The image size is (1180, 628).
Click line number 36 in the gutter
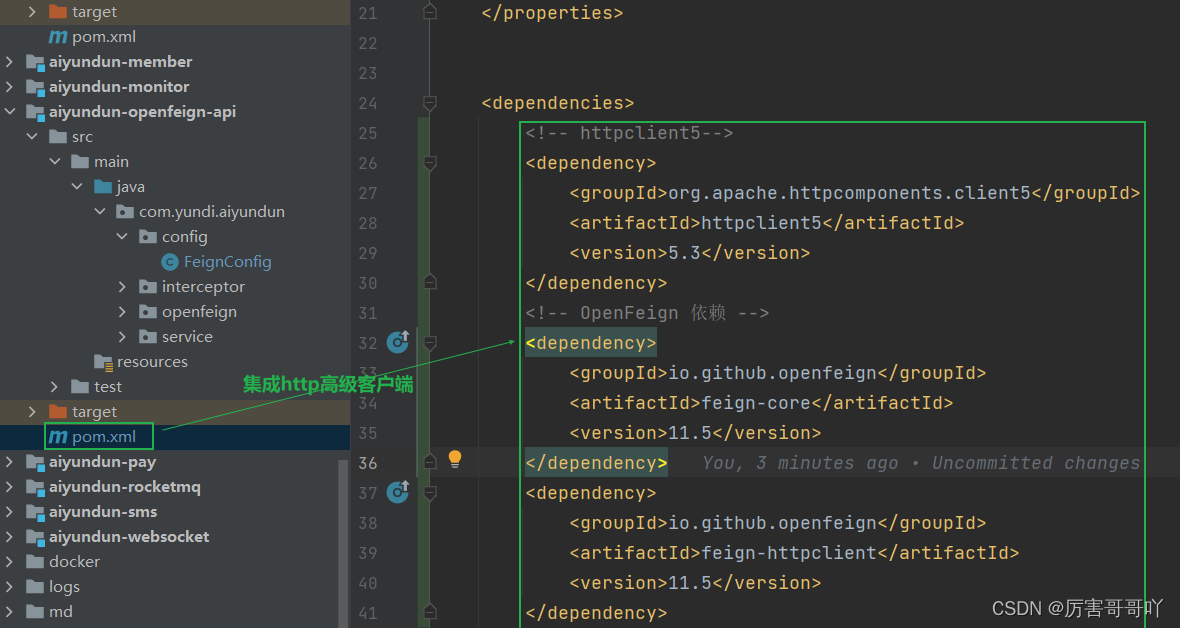pos(367,462)
